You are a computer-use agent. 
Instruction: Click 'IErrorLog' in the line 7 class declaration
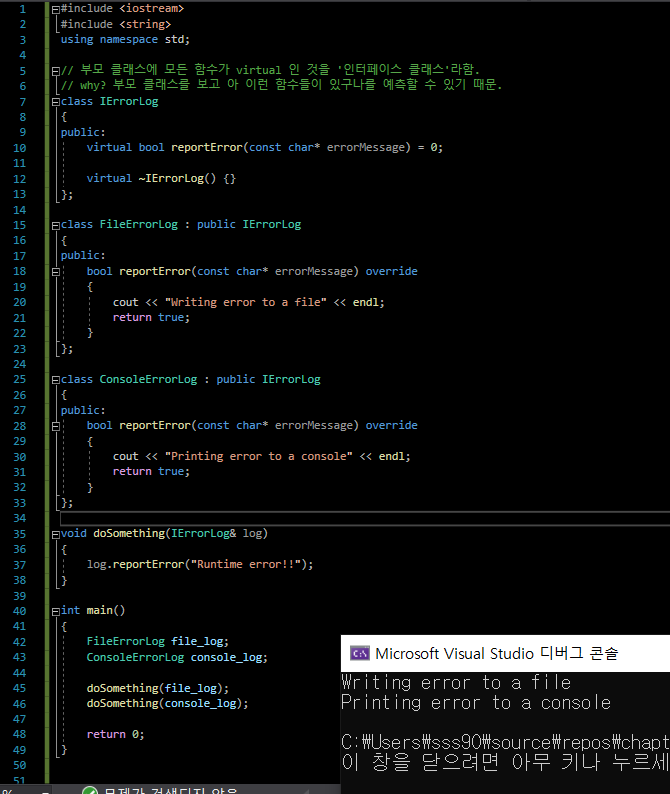tap(129, 101)
